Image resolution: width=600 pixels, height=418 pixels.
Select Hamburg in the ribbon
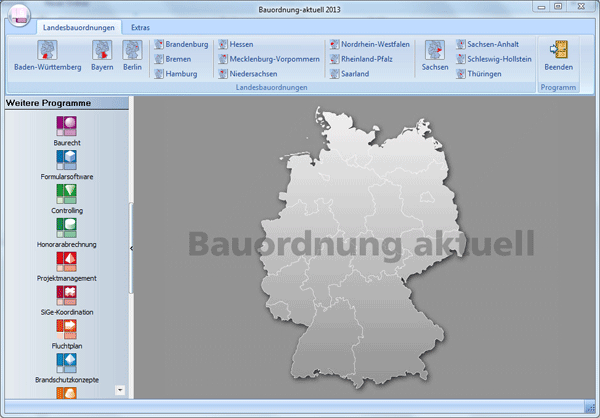point(176,73)
